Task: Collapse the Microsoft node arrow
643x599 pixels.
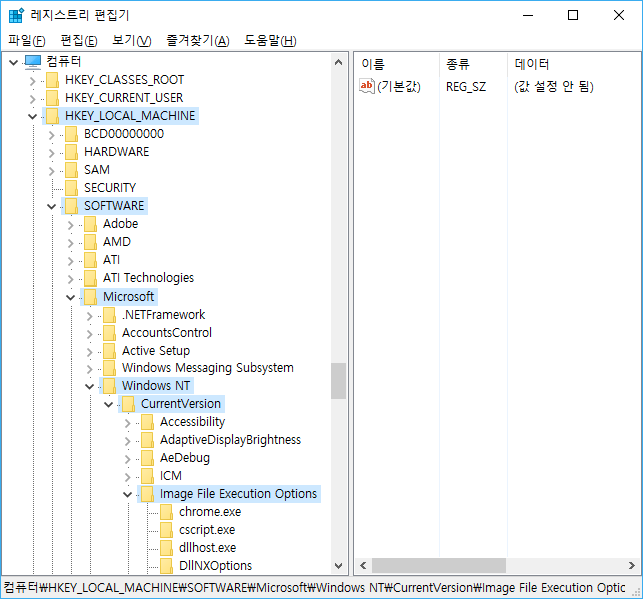Action: pyautogui.click(x=71, y=298)
